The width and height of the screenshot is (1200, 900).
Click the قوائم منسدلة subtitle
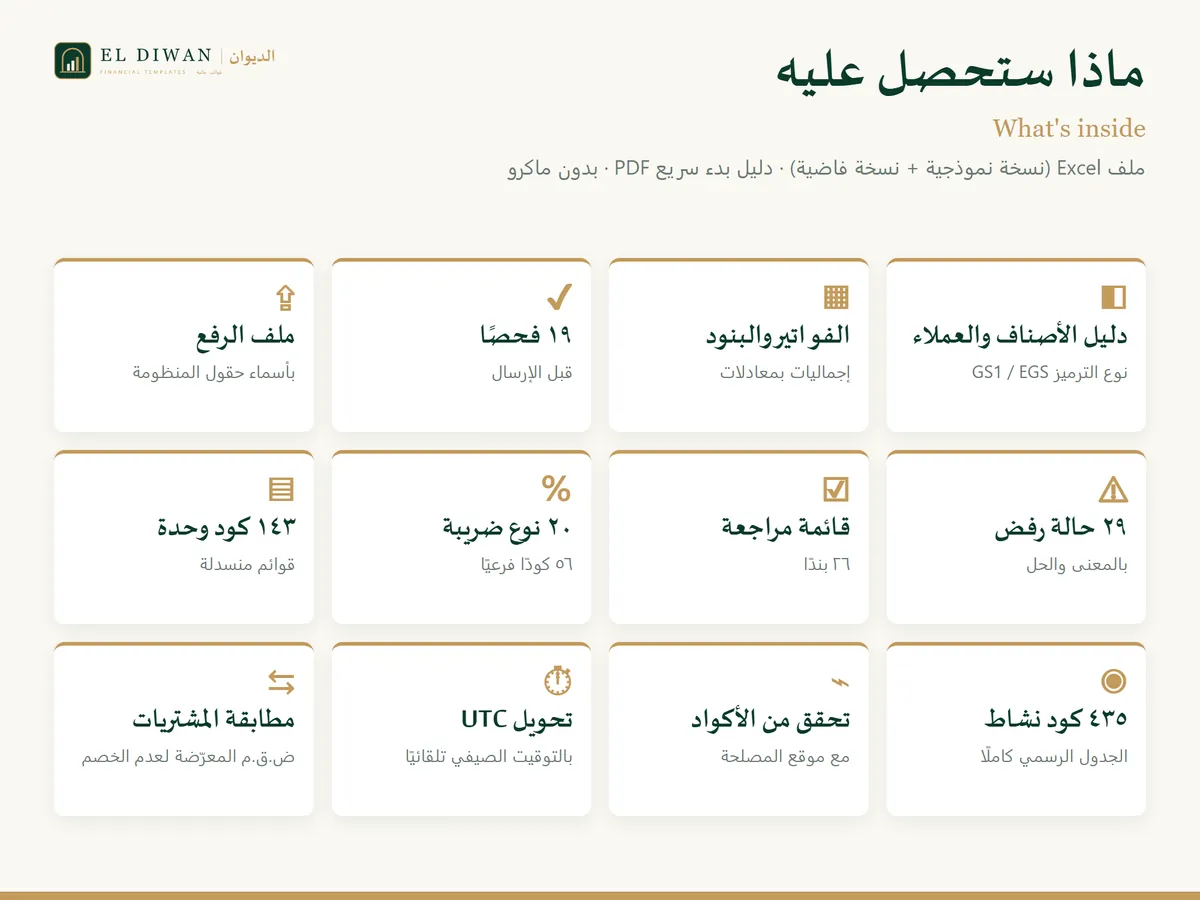pos(248,565)
